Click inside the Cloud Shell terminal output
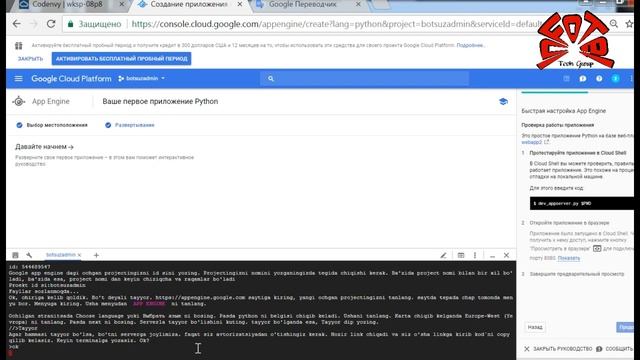This screenshot has width=640, height=360. 261,310
